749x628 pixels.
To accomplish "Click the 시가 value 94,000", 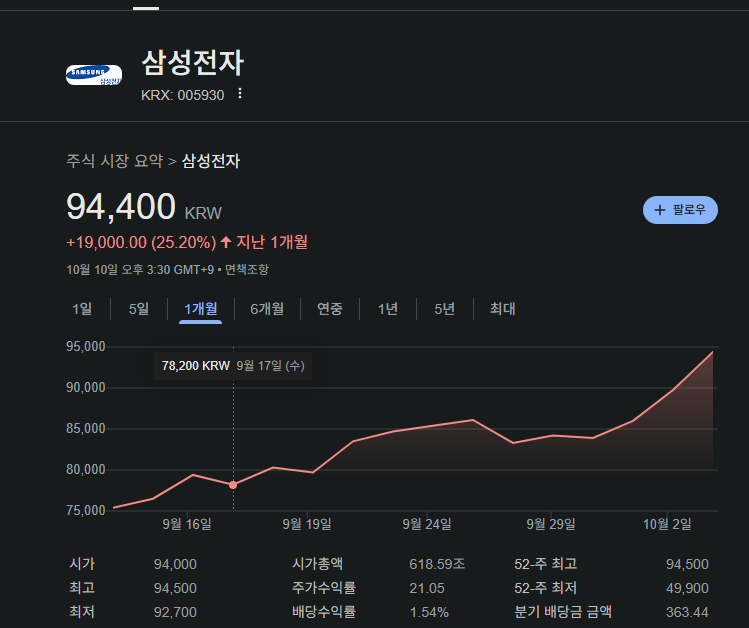I will (175, 564).
